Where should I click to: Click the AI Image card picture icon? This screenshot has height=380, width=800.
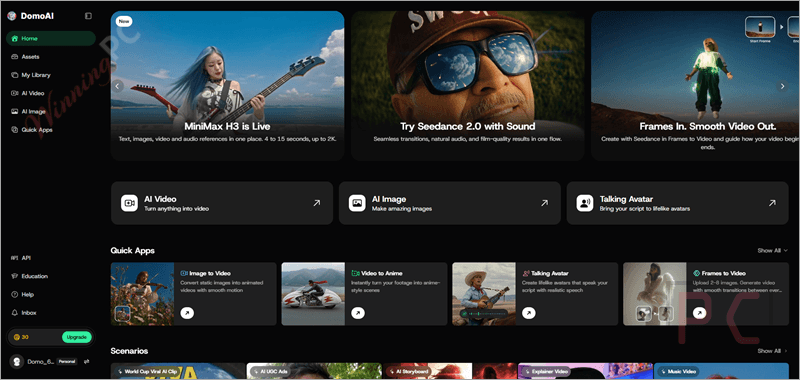point(357,203)
